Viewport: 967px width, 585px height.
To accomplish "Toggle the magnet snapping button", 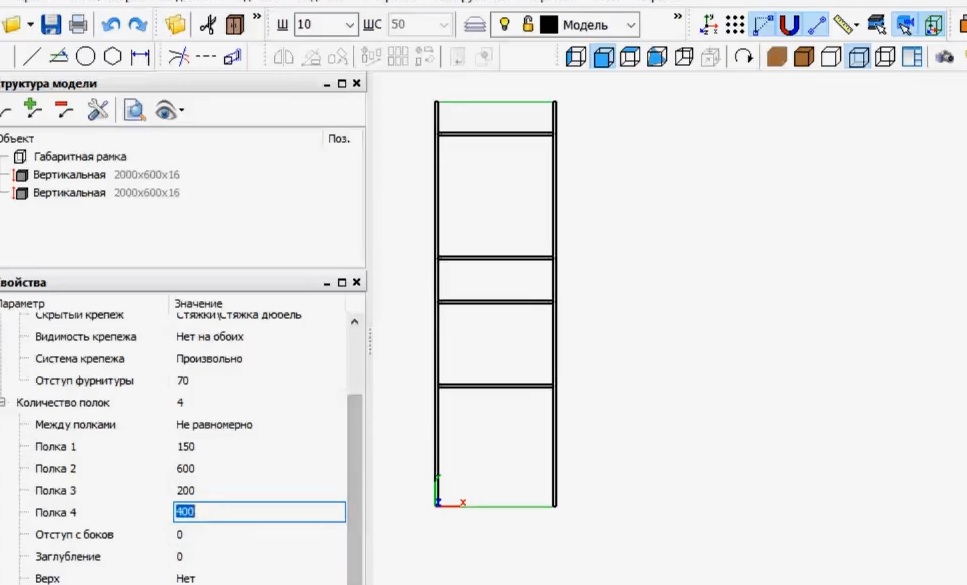I will (x=789, y=25).
